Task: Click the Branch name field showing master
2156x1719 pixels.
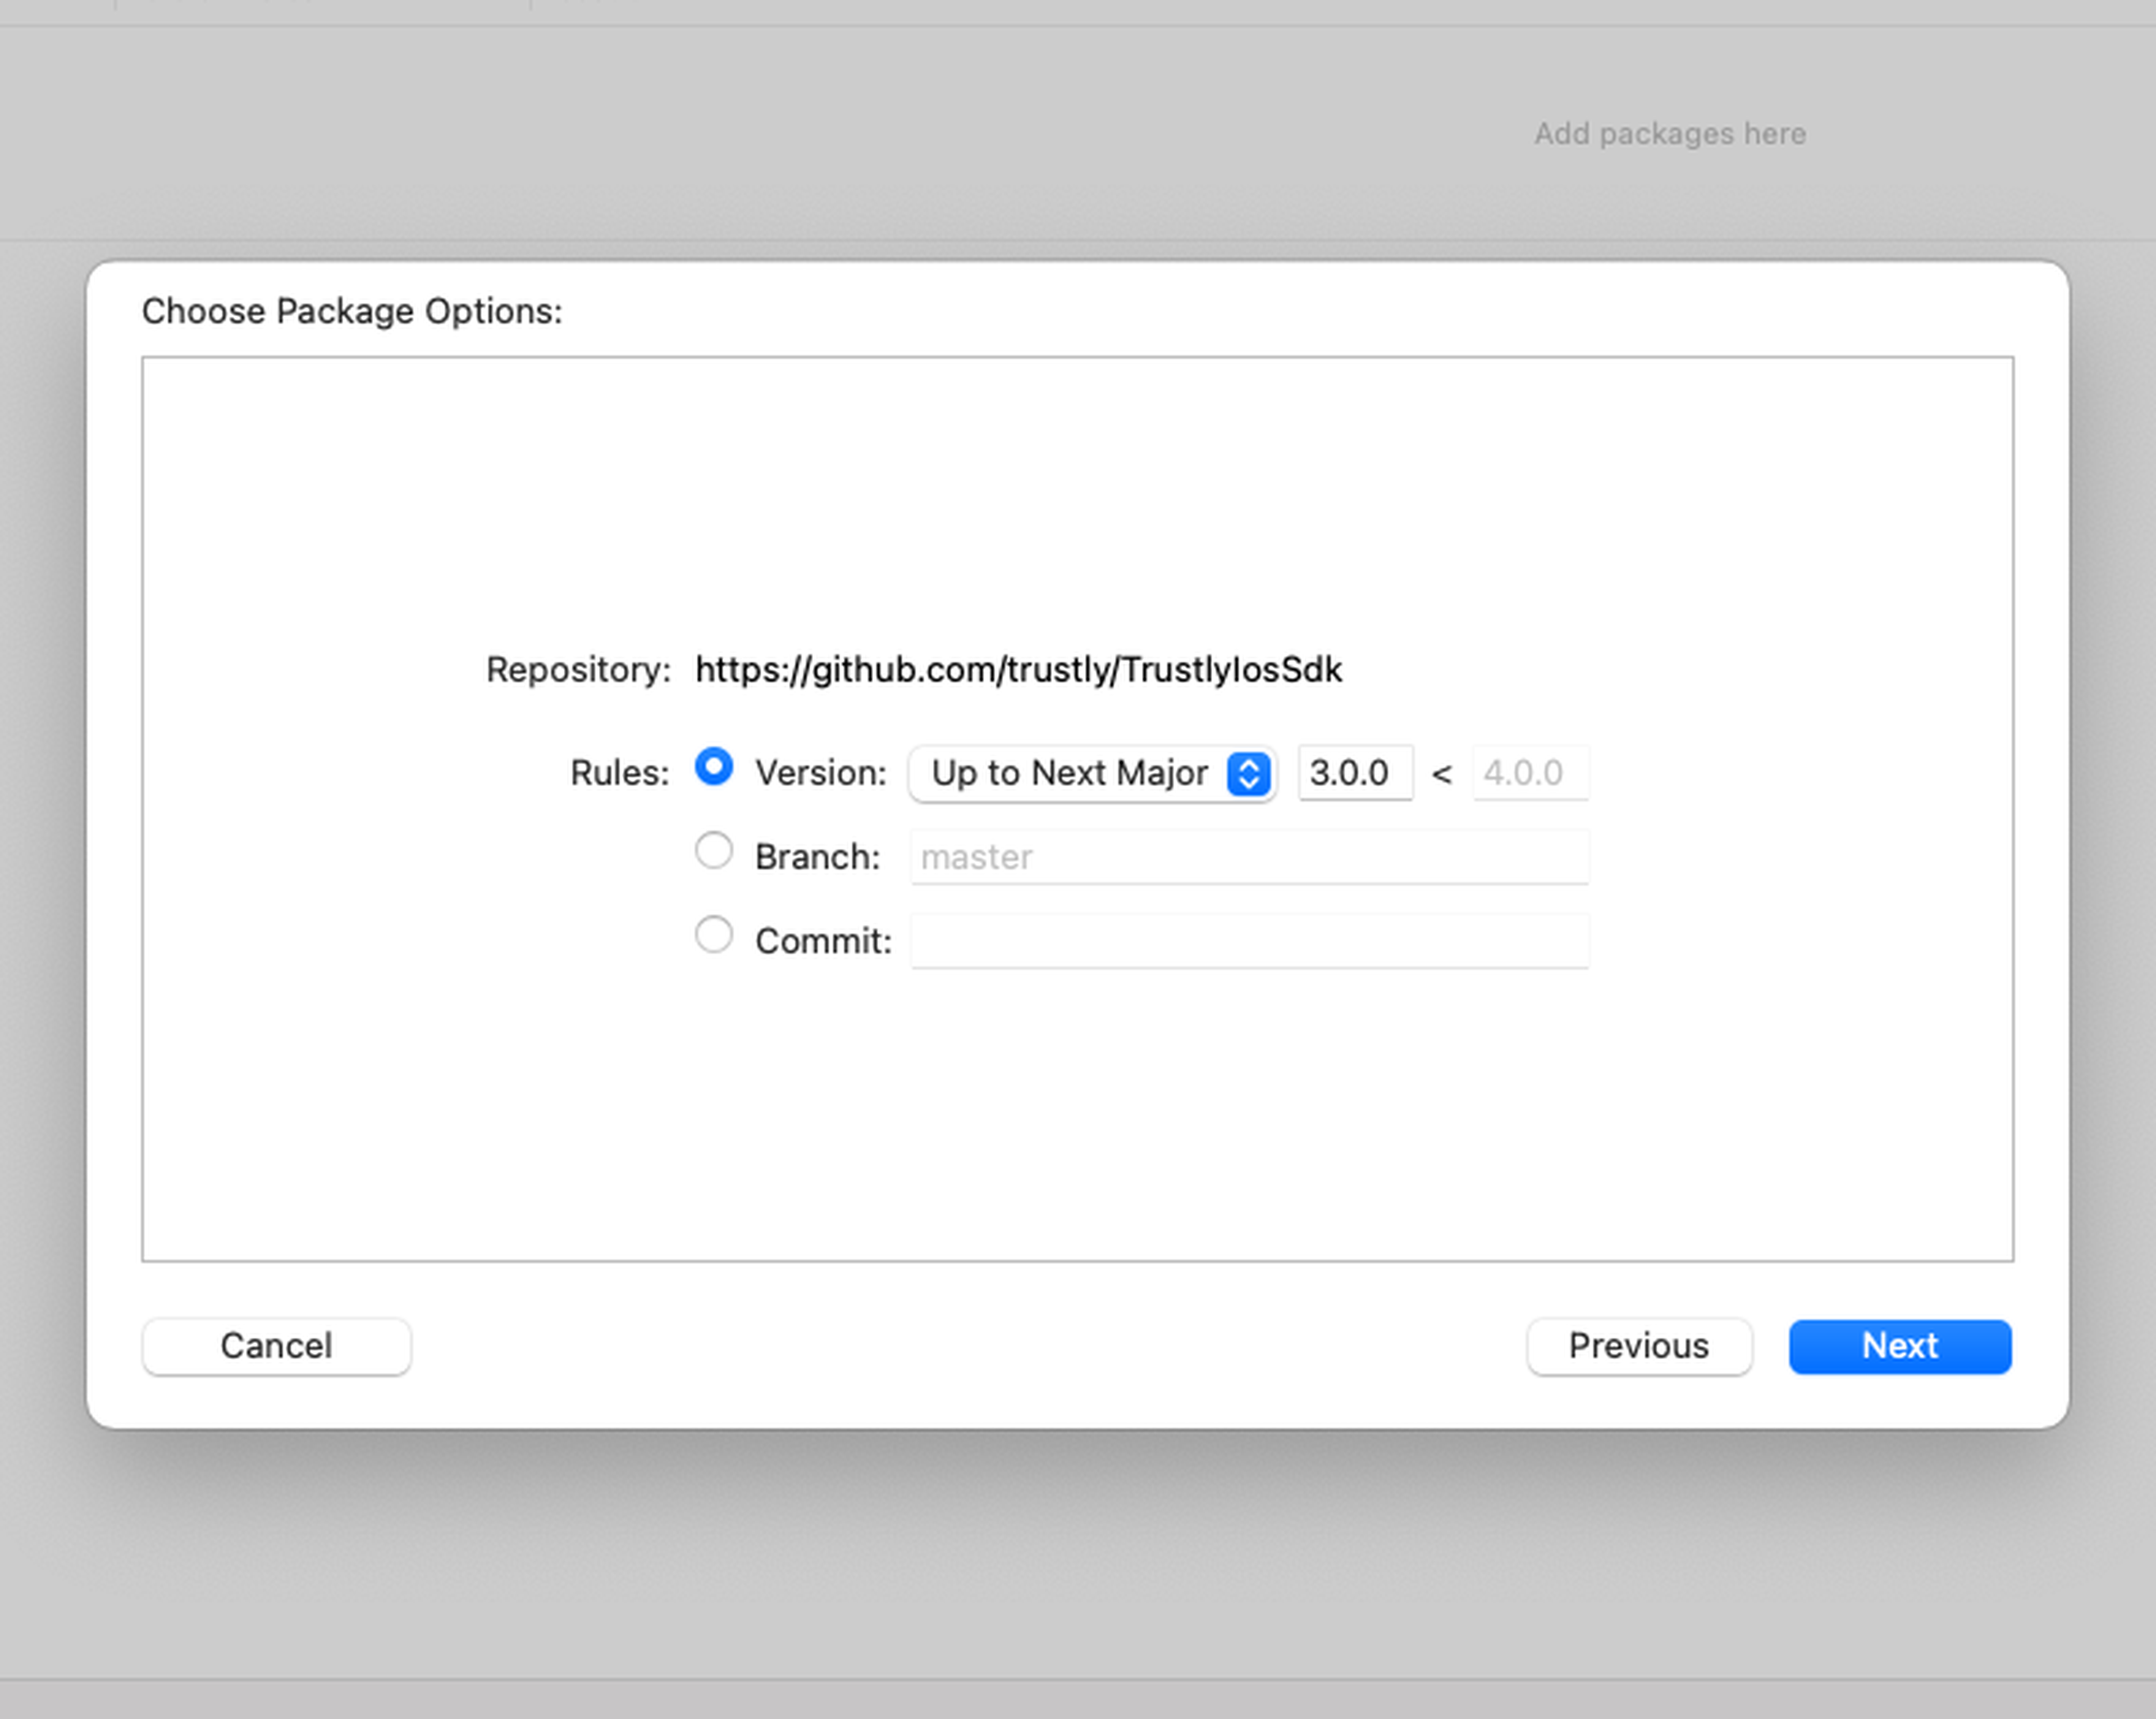Action: (1249, 857)
